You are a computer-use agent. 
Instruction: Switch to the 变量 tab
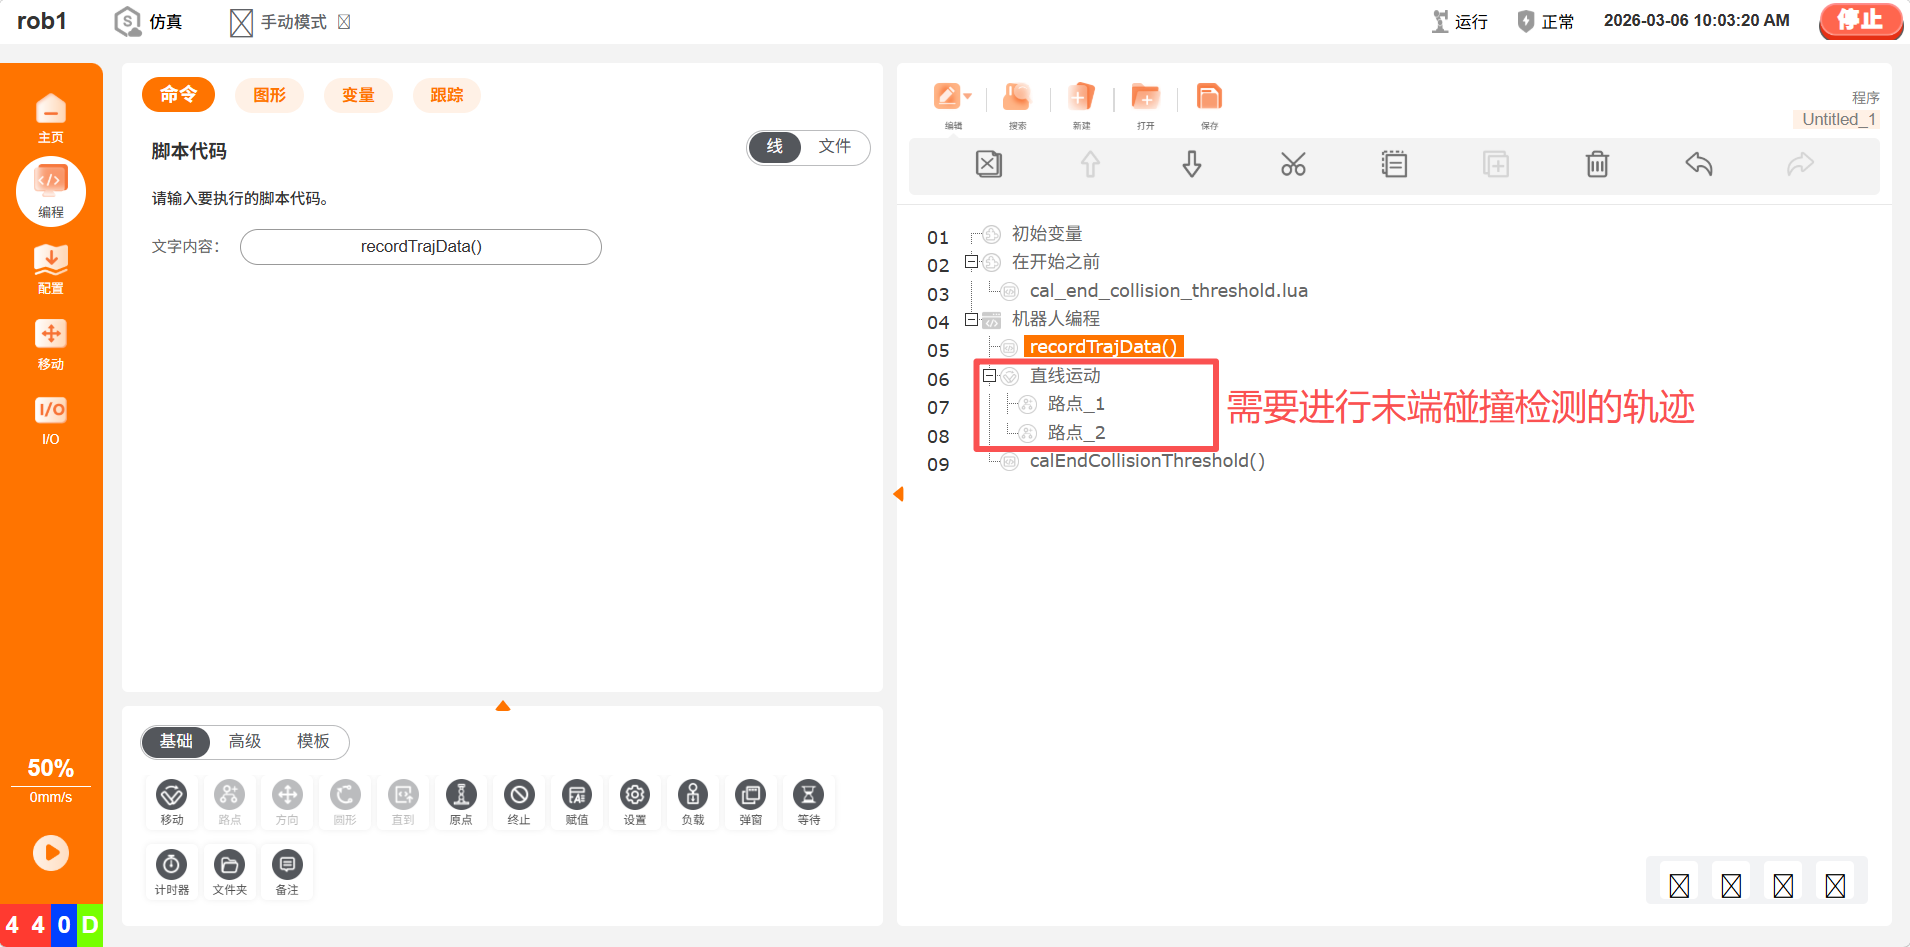coord(358,96)
